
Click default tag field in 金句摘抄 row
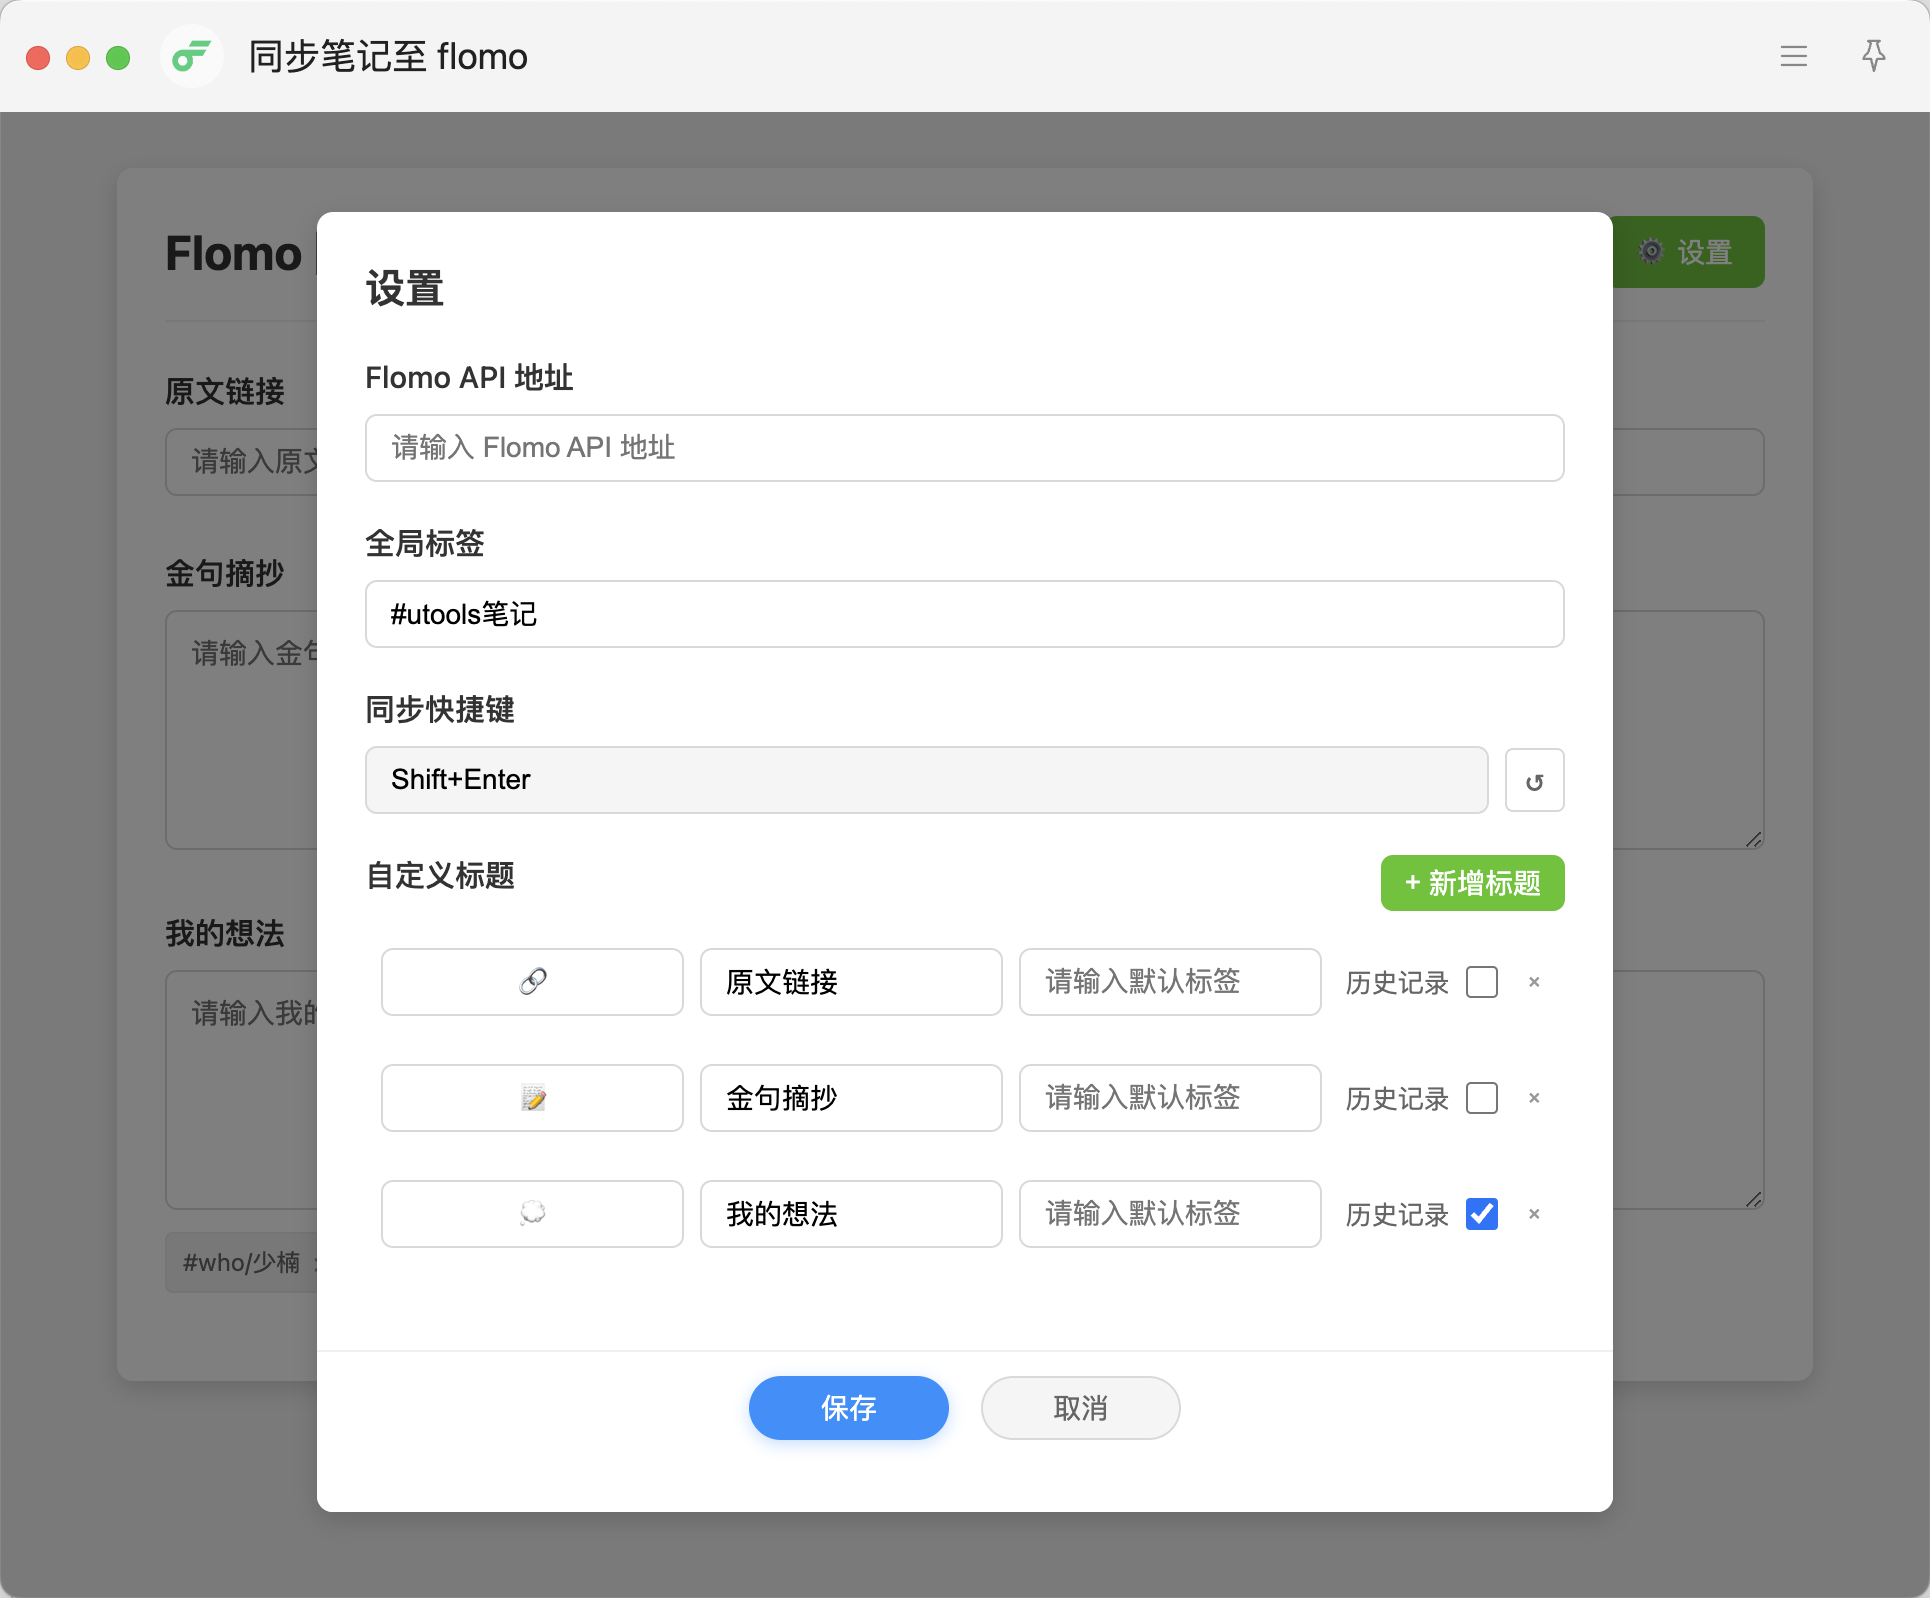pos(1170,1098)
